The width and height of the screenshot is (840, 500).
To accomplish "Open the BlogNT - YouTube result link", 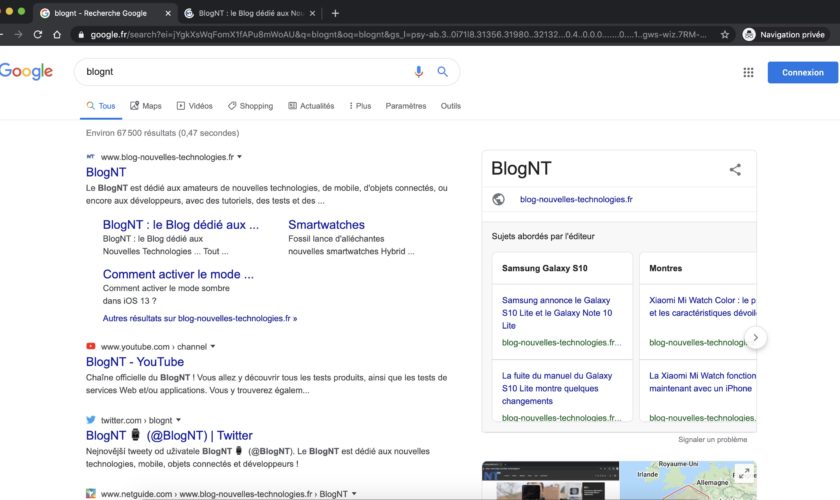I will (x=135, y=362).
